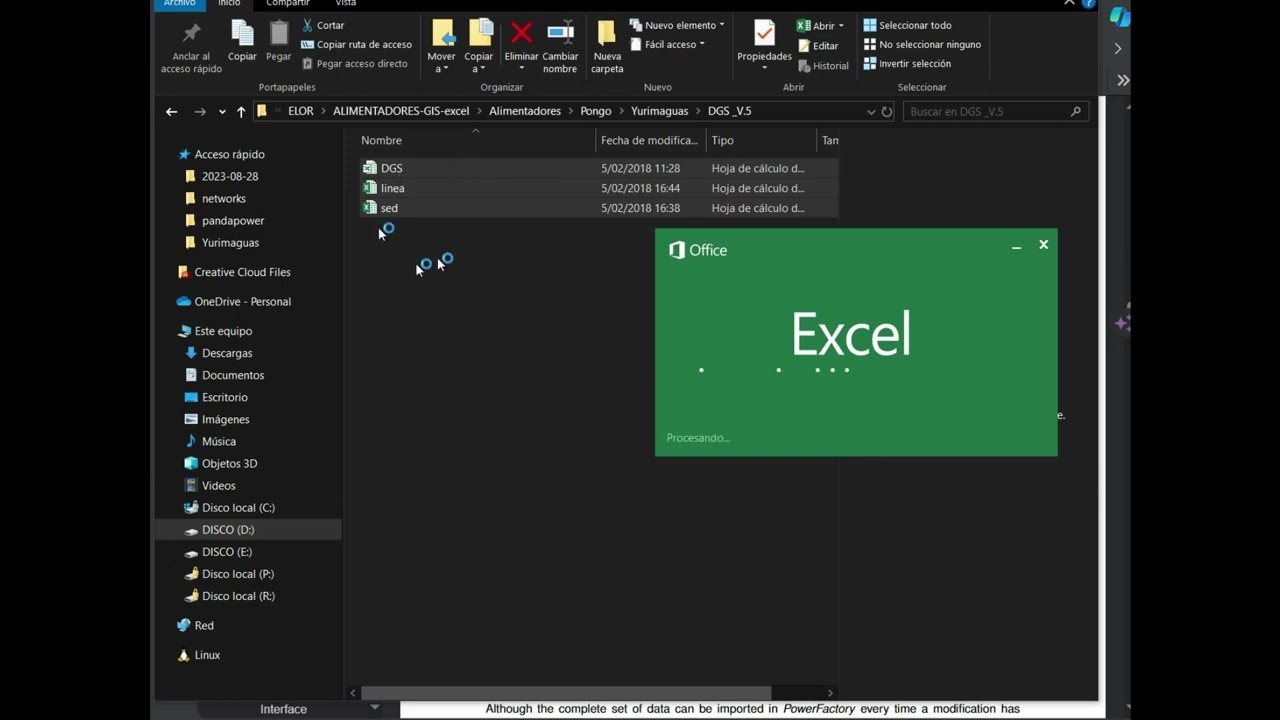Go back with the left arrow
This screenshot has height=720, width=1280.
click(x=171, y=111)
